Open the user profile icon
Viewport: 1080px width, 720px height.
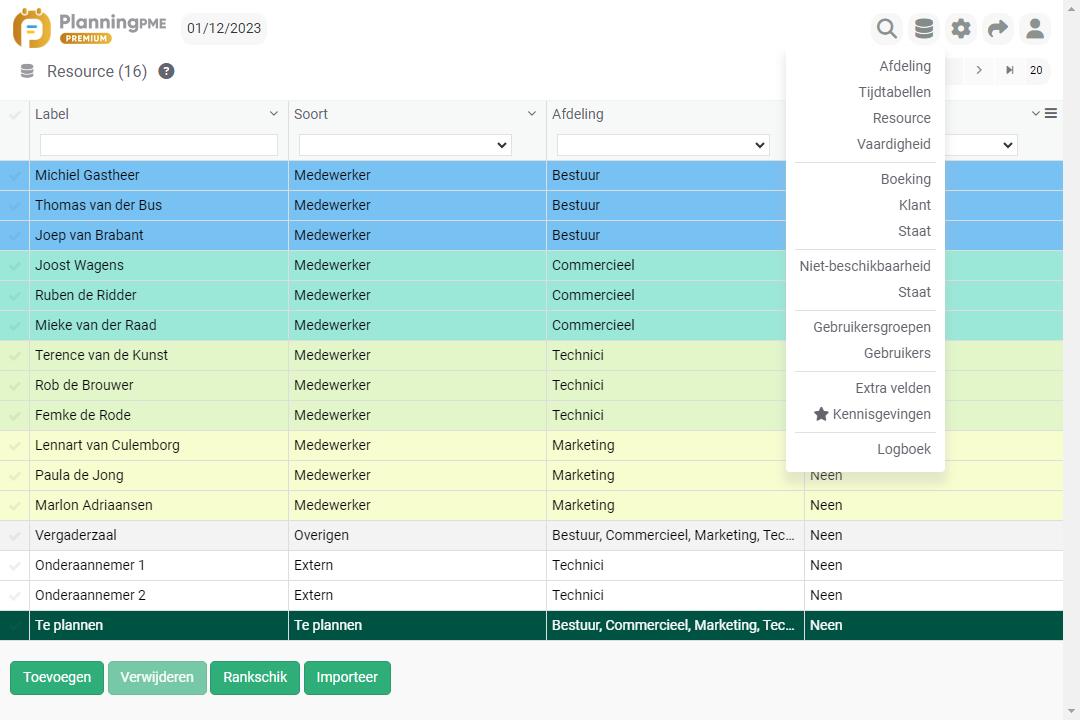1035,29
